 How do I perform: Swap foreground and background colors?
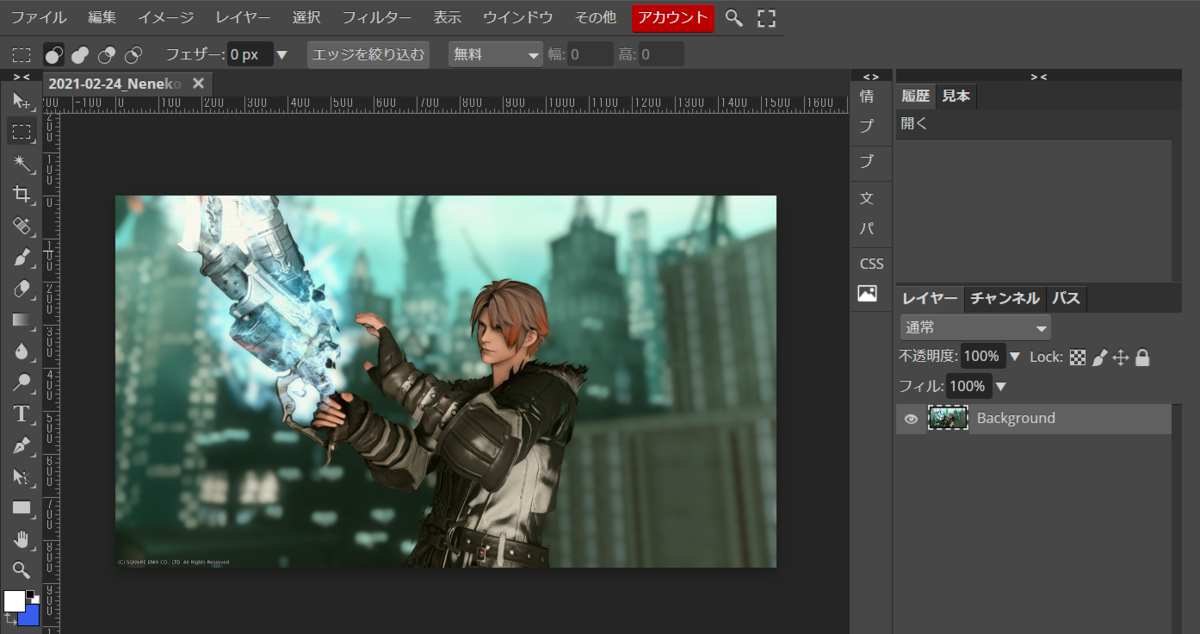tap(10, 620)
